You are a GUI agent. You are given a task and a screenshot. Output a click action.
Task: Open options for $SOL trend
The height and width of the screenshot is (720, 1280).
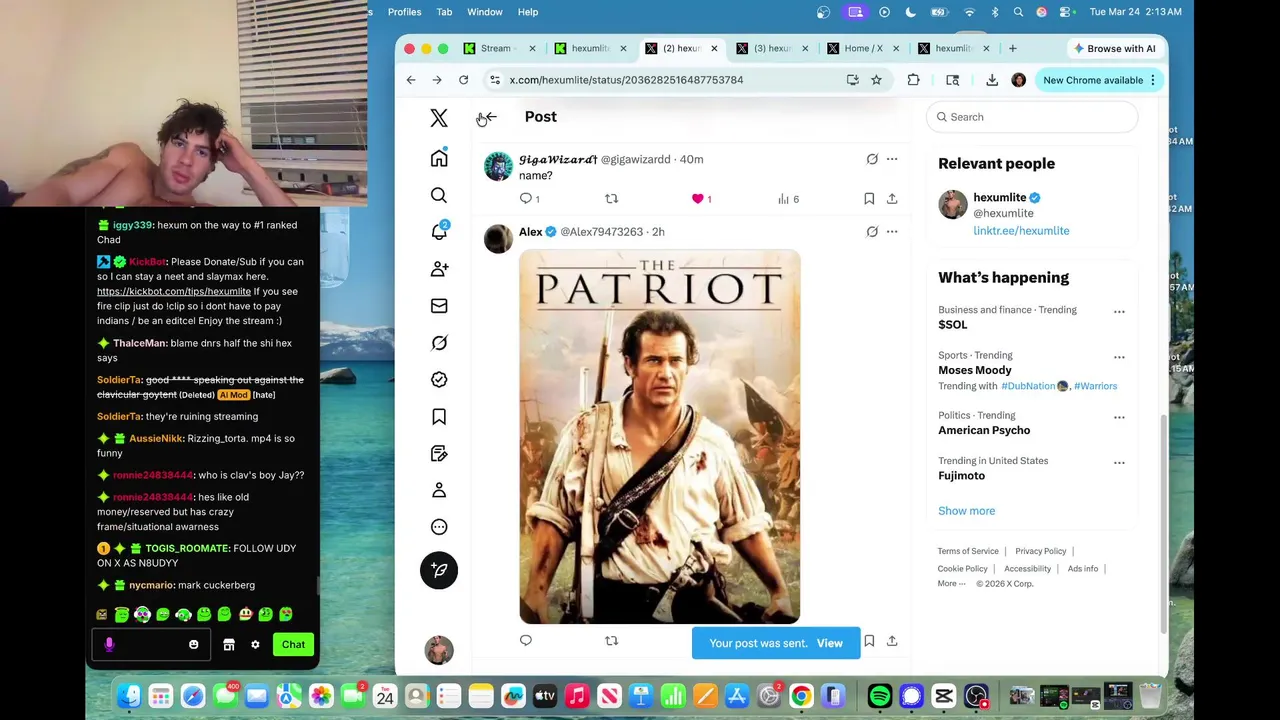[x=1119, y=312]
